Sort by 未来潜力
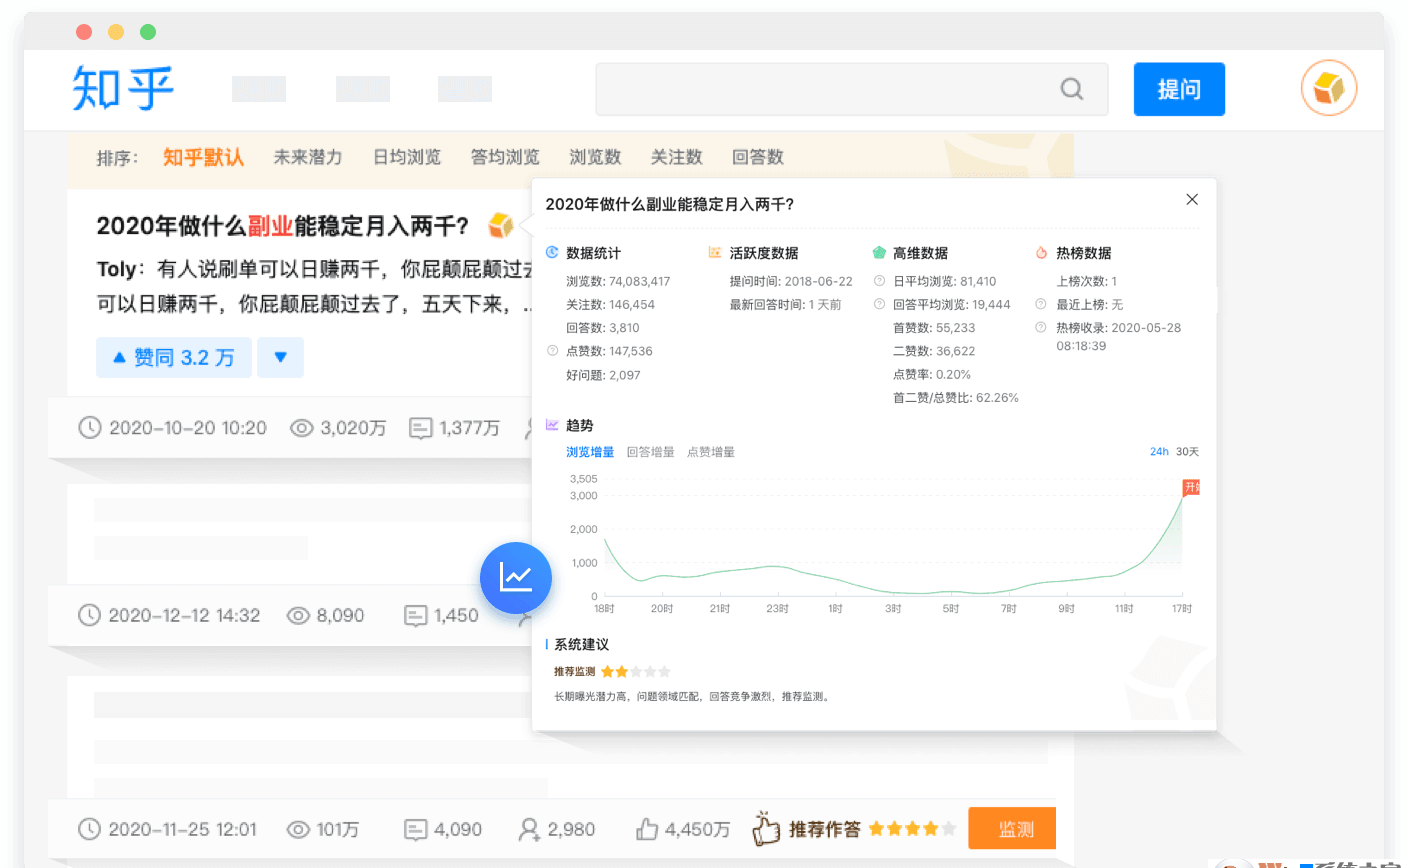Viewport: 1408px width, 868px height. 308,157
